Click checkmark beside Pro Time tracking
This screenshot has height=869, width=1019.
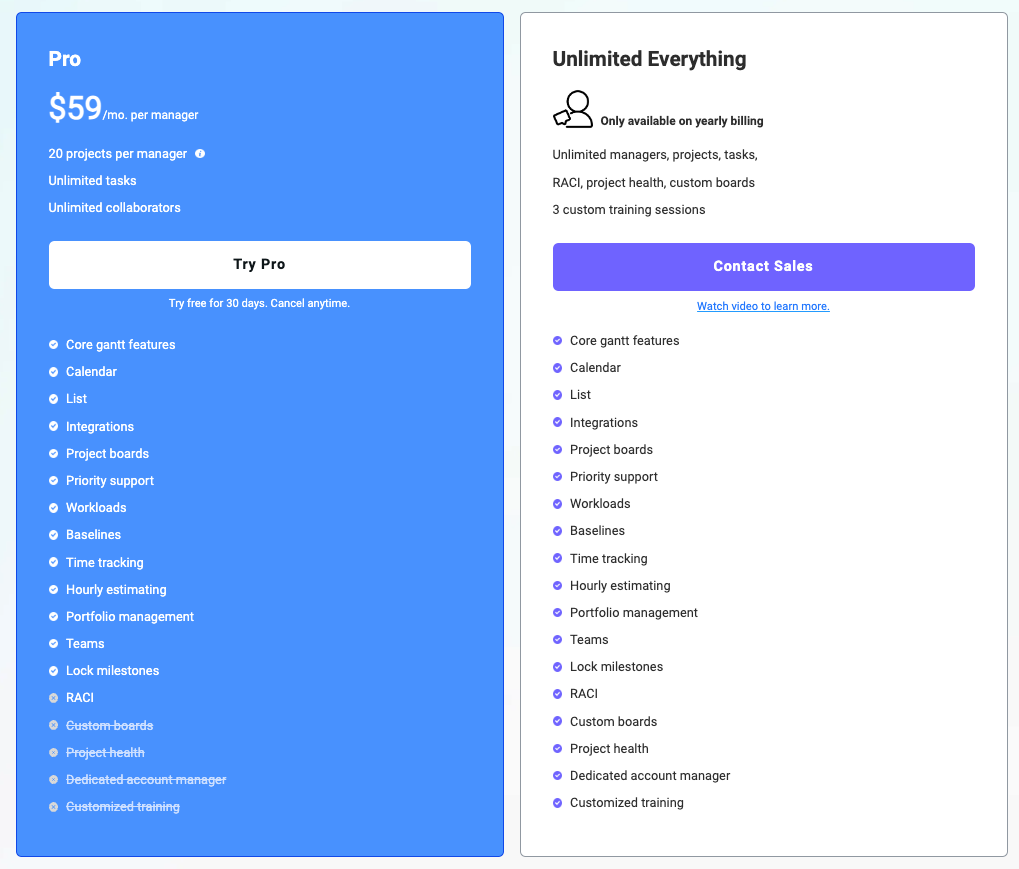point(54,563)
